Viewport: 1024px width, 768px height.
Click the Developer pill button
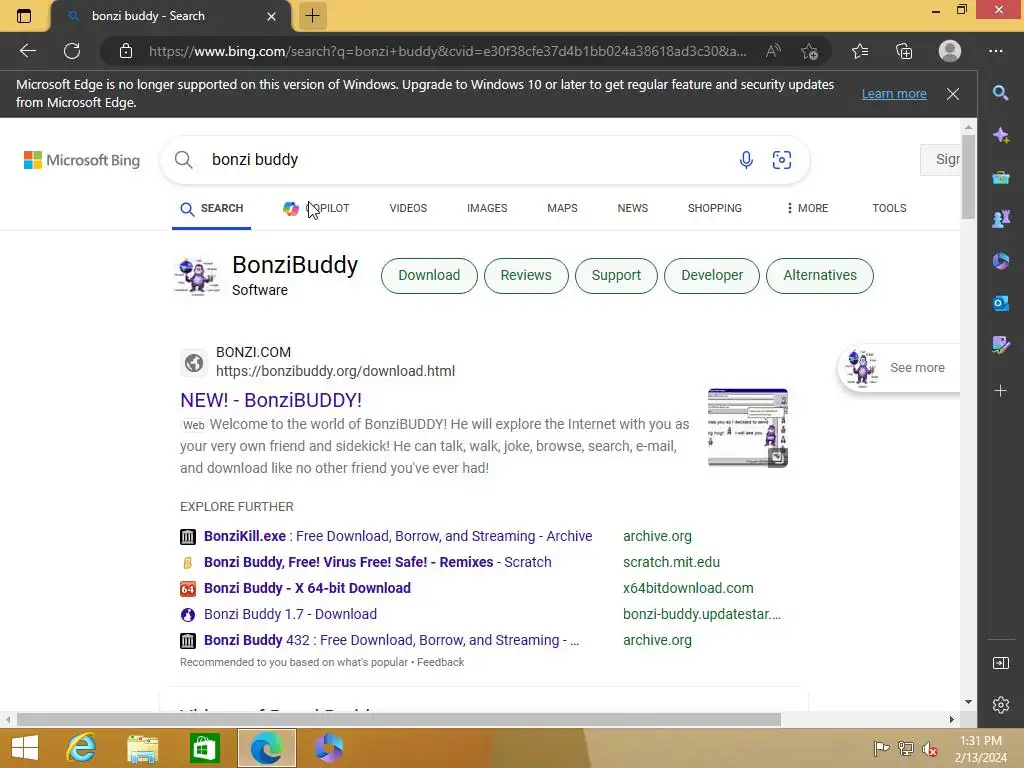[x=712, y=276]
